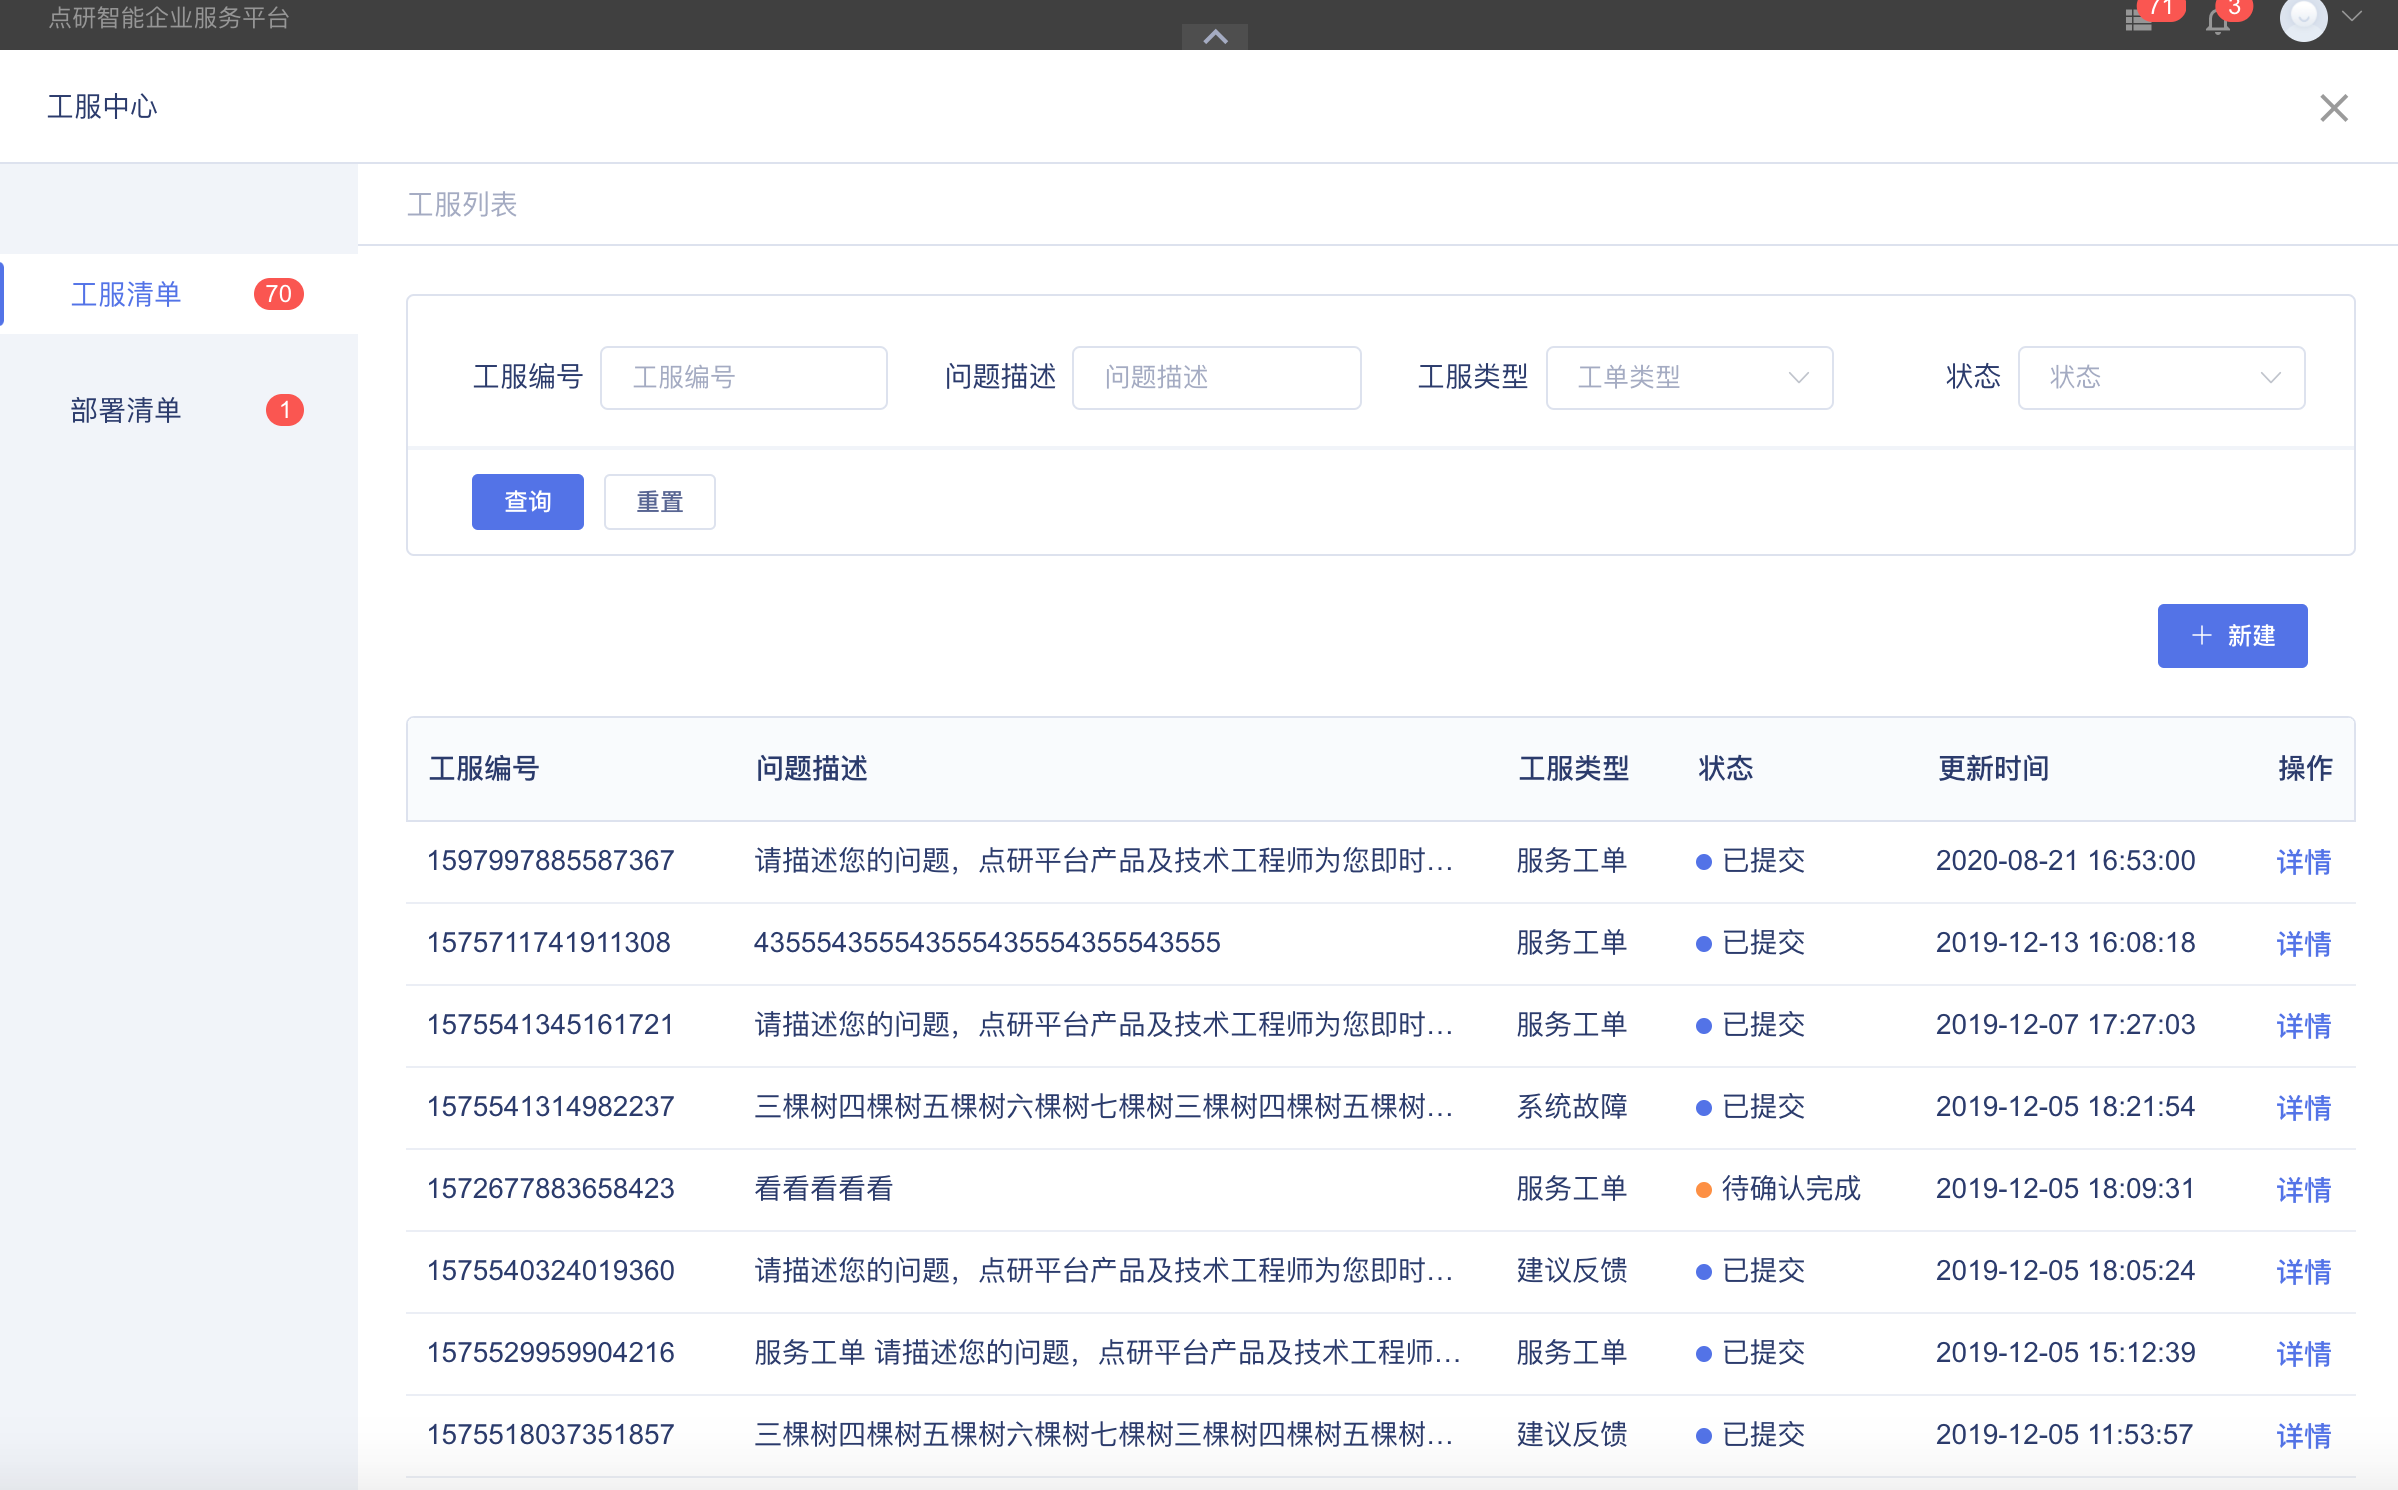The height and width of the screenshot is (1490, 2398).
Task: Select the 工服清单 sidebar item
Action: point(180,294)
